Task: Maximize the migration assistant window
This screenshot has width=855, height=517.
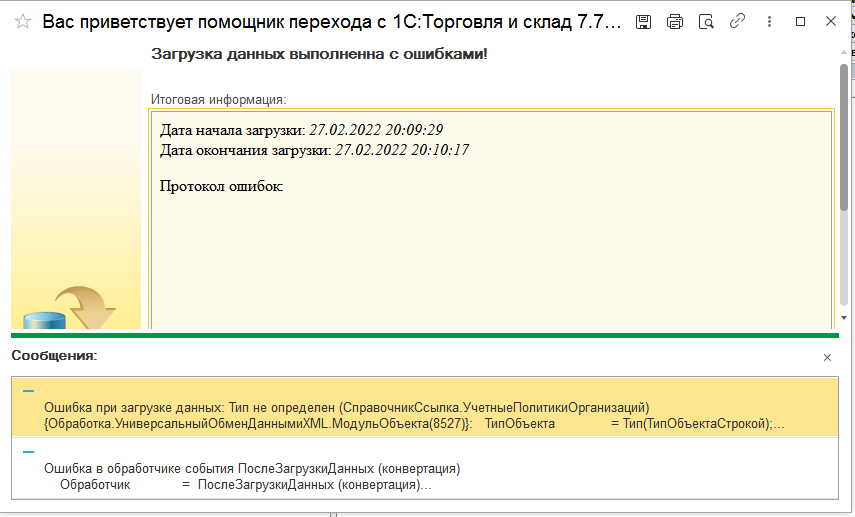Action: click(x=800, y=21)
